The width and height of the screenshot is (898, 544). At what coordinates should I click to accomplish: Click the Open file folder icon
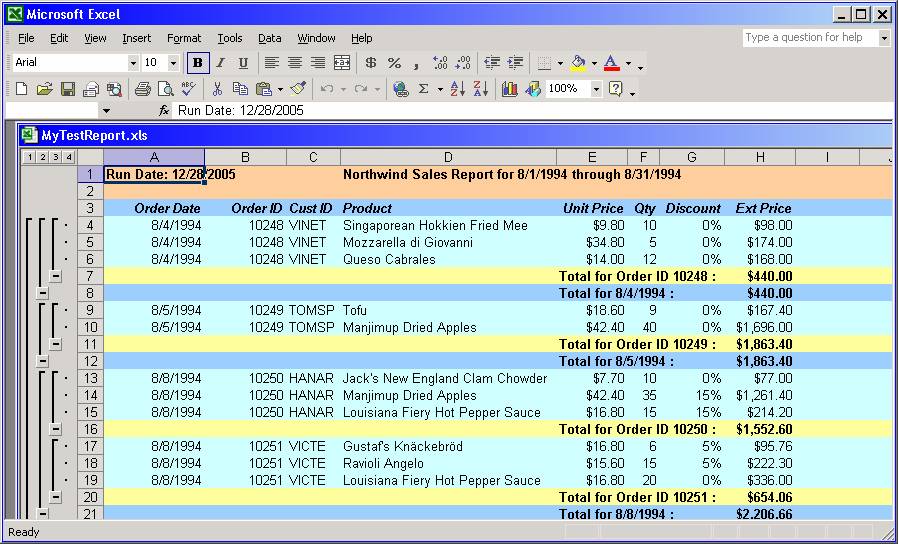pyautogui.click(x=44, y=89)
